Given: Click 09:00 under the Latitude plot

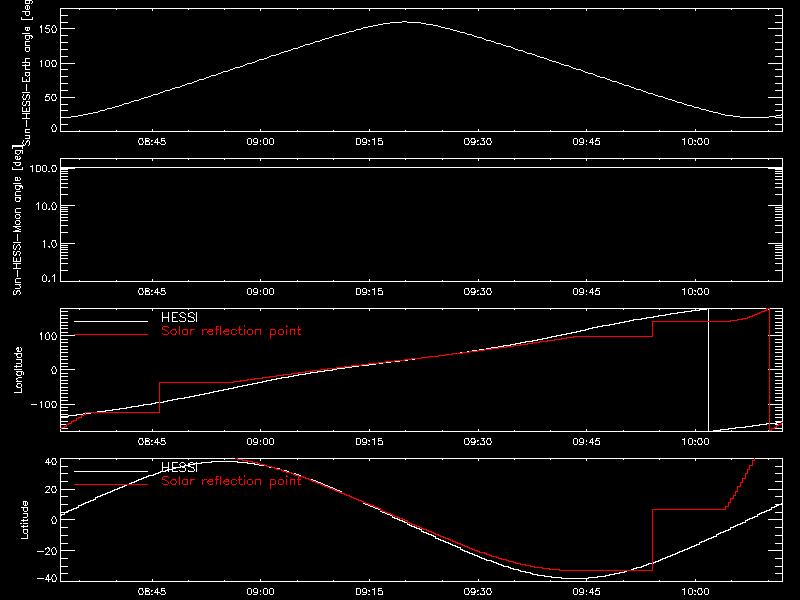Looking at the screenshot, I should (x=260, y=592).
